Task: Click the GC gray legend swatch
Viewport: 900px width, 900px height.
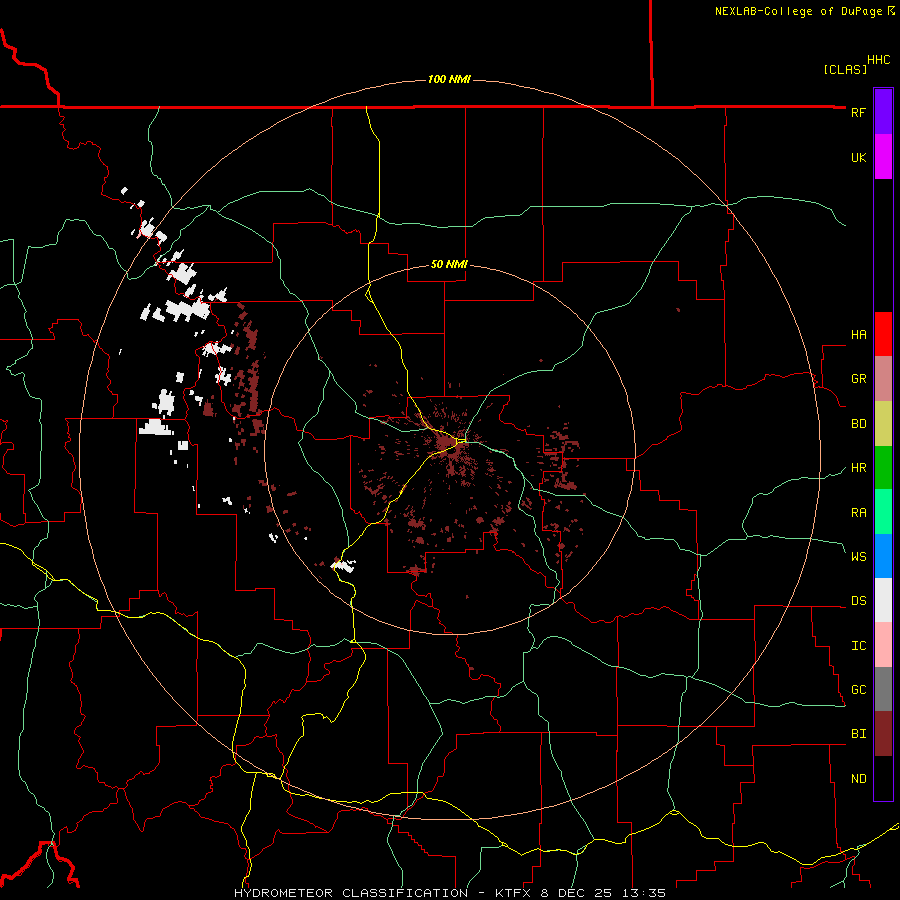Action: tap(883, 689)
